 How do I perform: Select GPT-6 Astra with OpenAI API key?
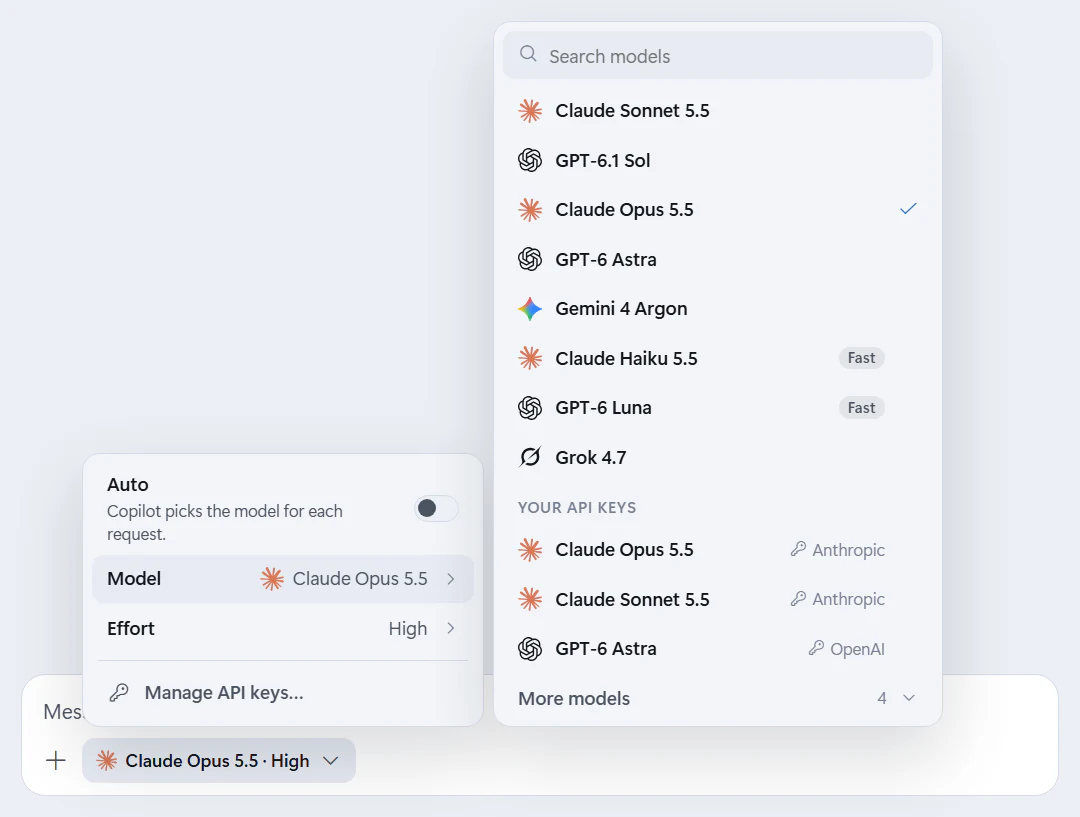(718, 649)
